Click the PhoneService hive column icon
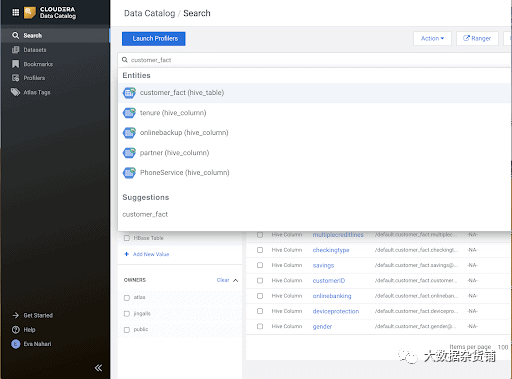 (x=129, y=173)
